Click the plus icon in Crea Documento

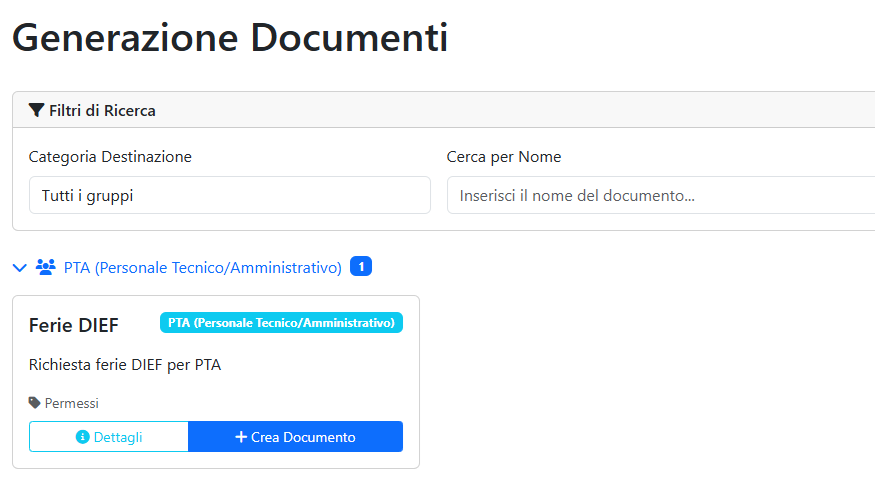pyautogui.click(x=241, y=437)
